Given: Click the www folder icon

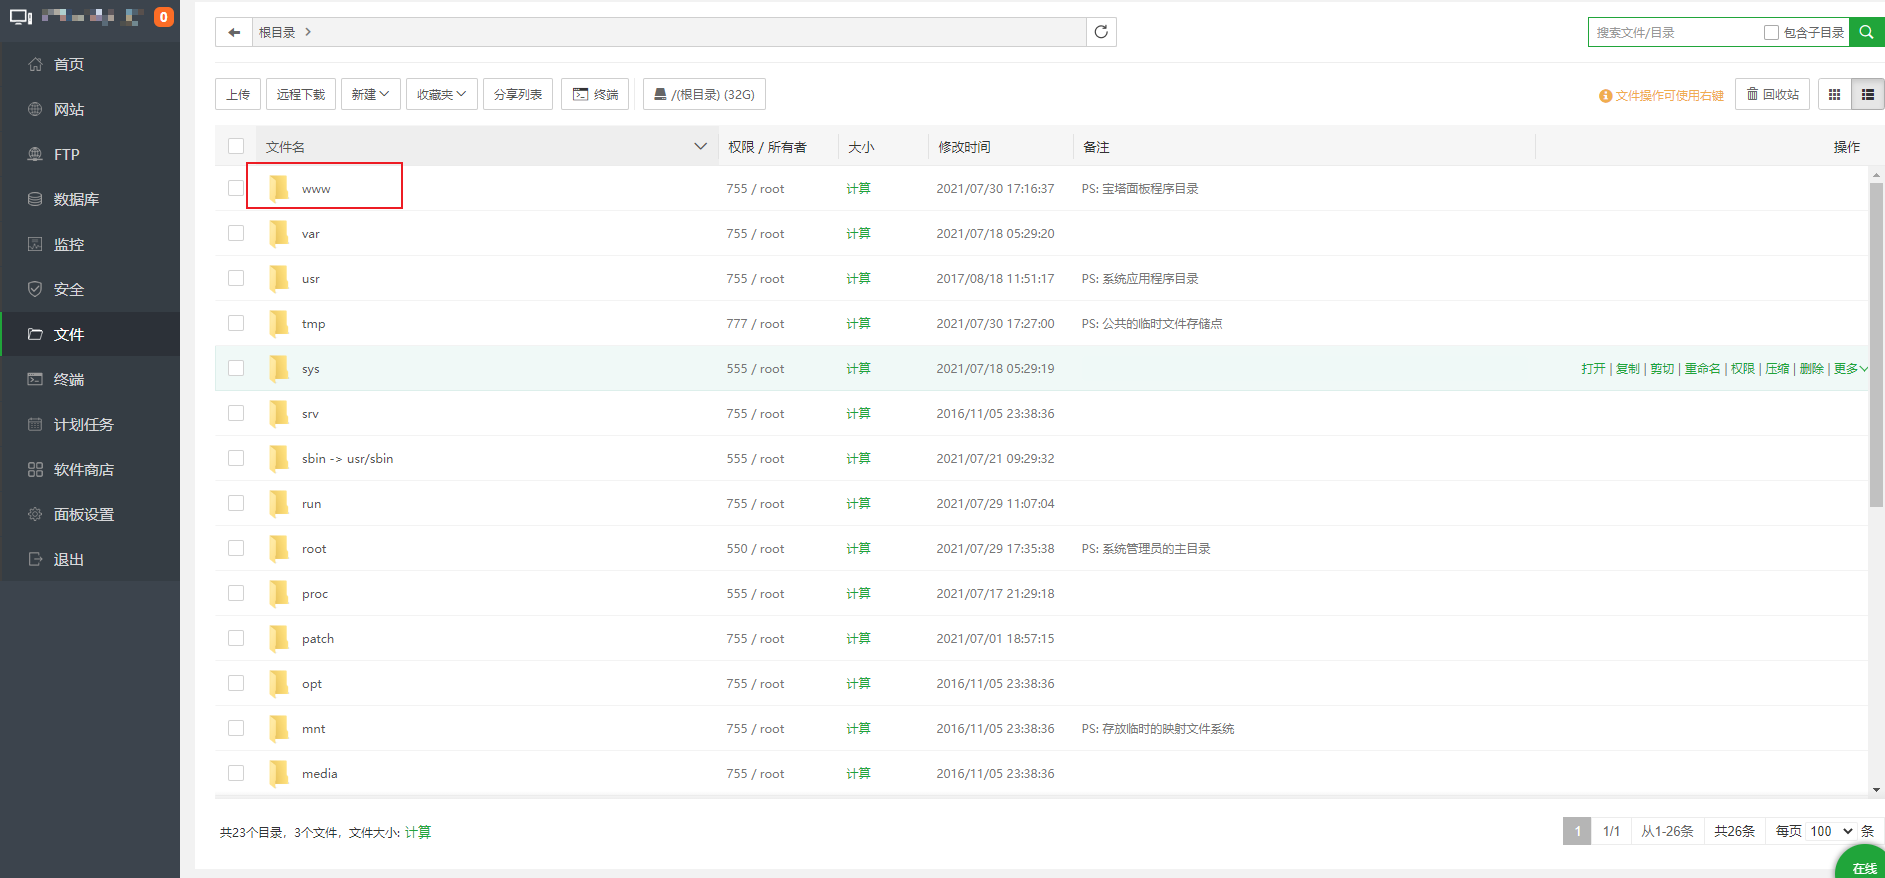Looking at the screenshot, I should click(279, 188).
